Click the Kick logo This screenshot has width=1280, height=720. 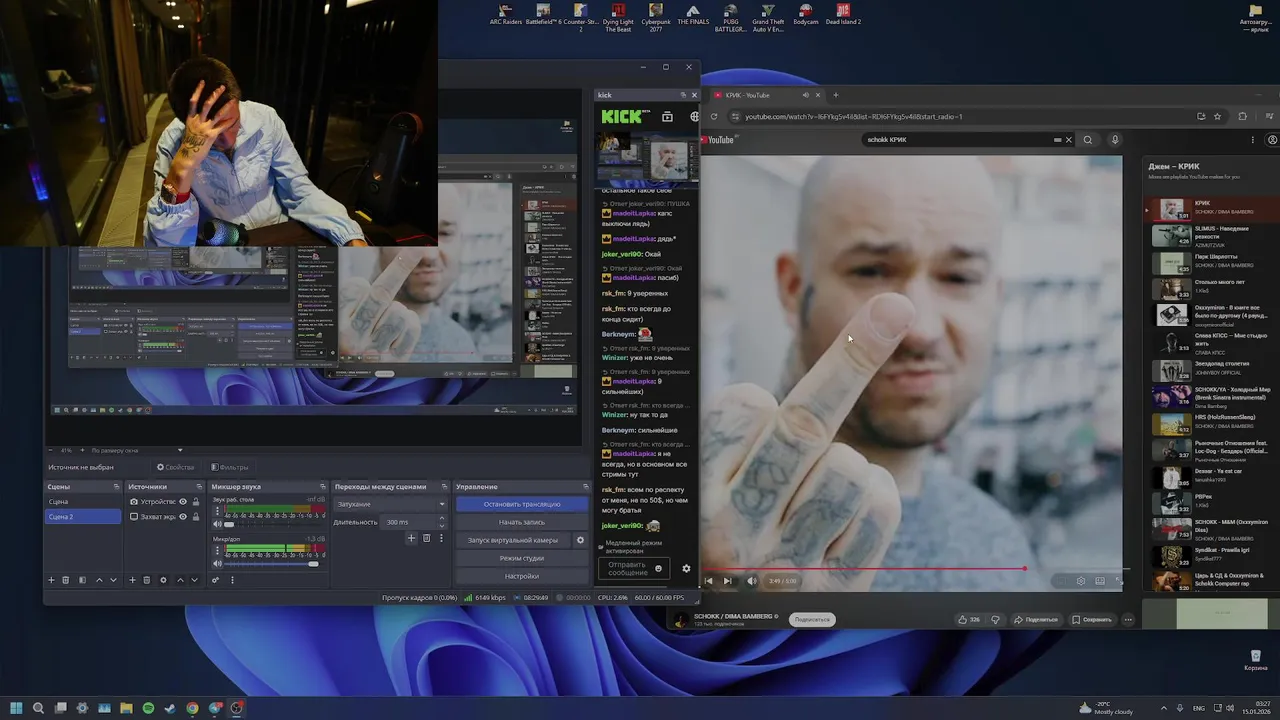(x=621, y=117)
